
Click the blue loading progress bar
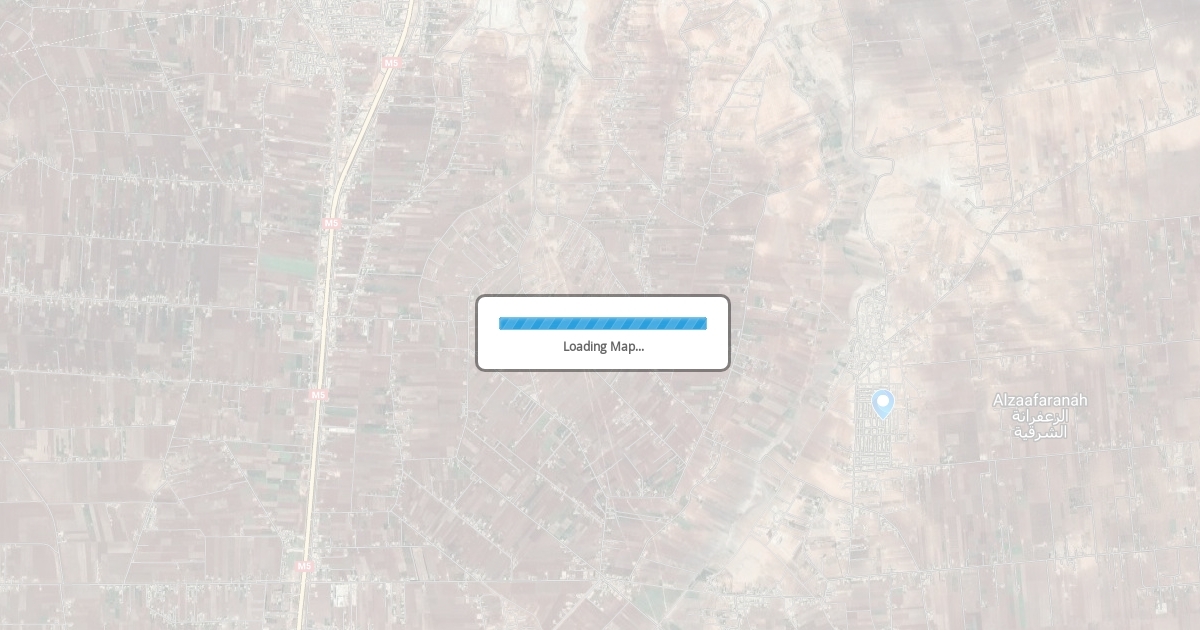pyautogui.click(x=603, y=323)
